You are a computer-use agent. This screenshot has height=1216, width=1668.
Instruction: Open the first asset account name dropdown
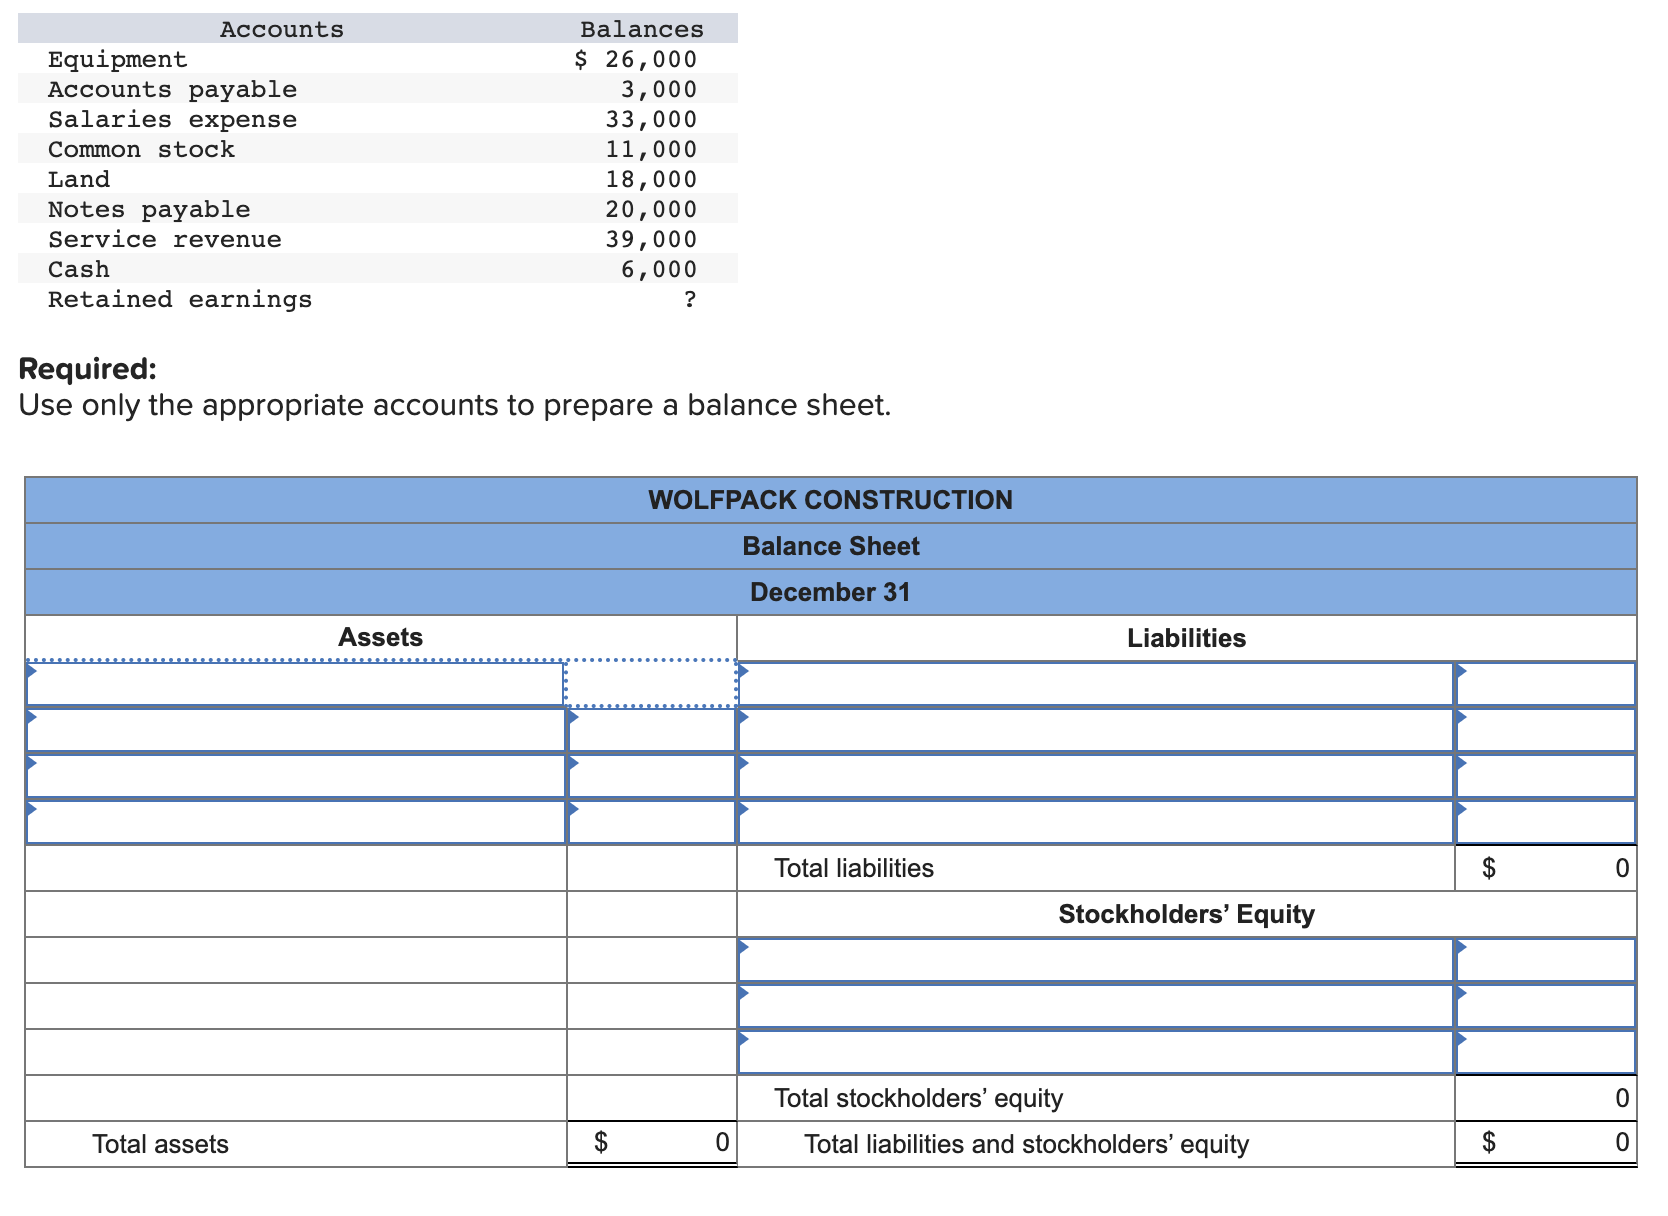click(x=295, y=684)
